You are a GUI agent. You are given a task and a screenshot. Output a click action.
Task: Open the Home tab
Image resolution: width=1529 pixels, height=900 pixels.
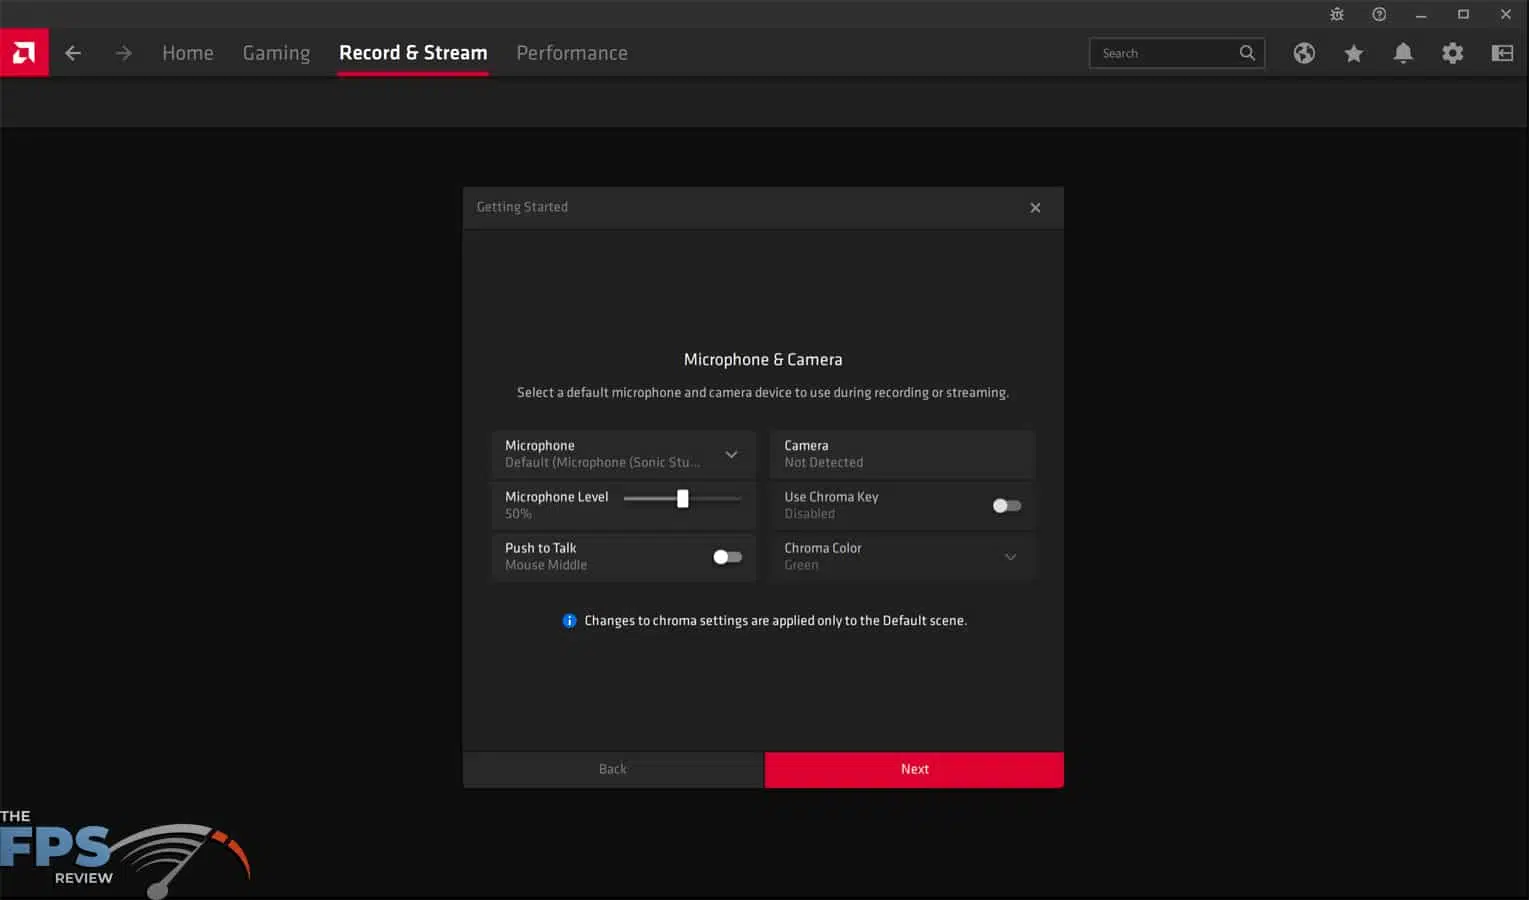[x=188, y=53]
